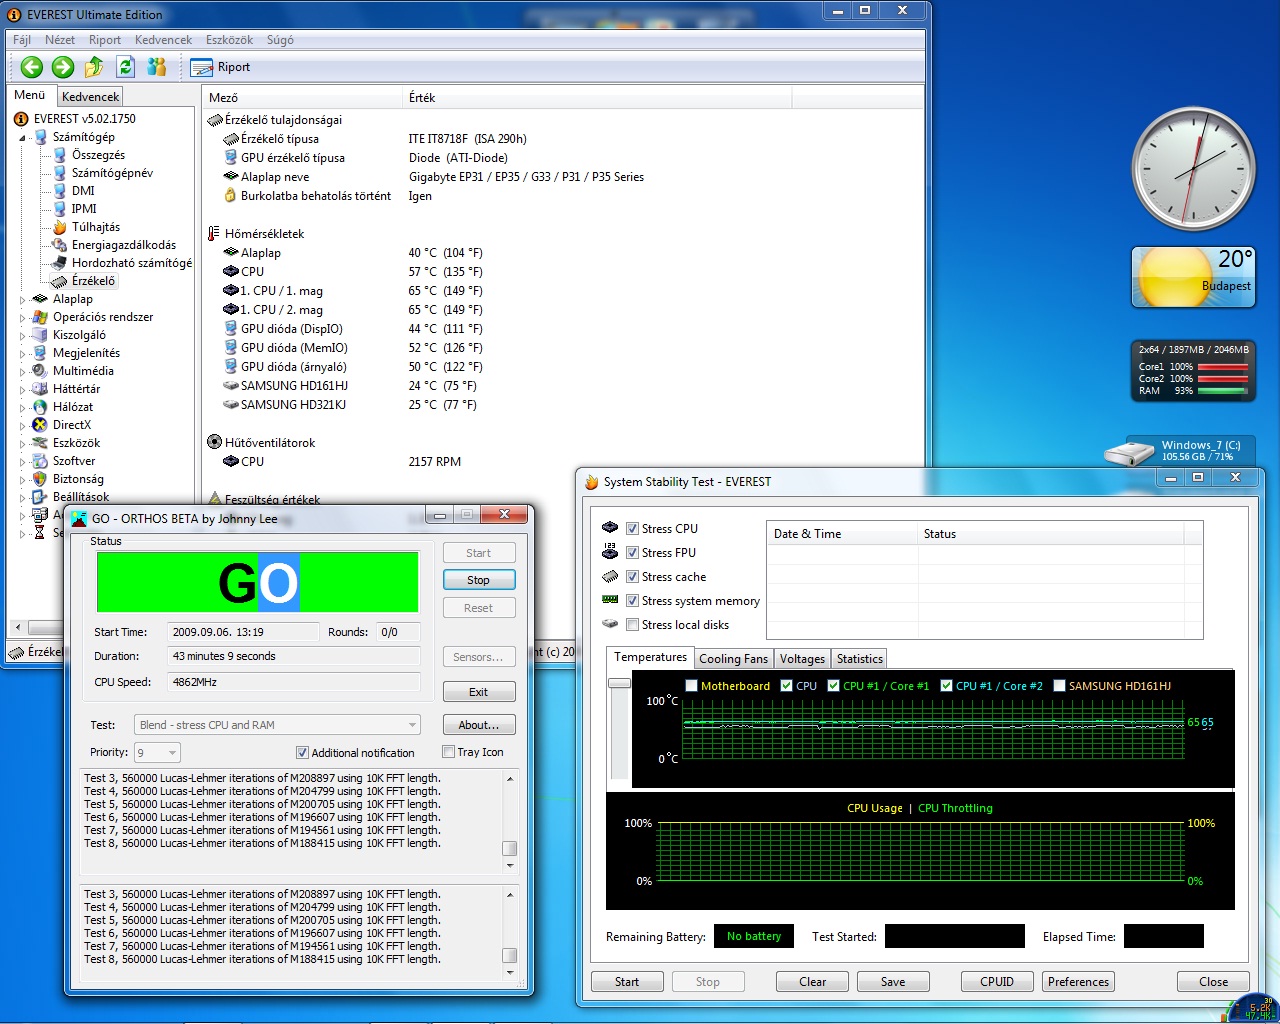1280x1024 pixels.
Task: Enable SAMSUNG HD161HJ graph checkbox
Action: click(x=1059, y=686)
